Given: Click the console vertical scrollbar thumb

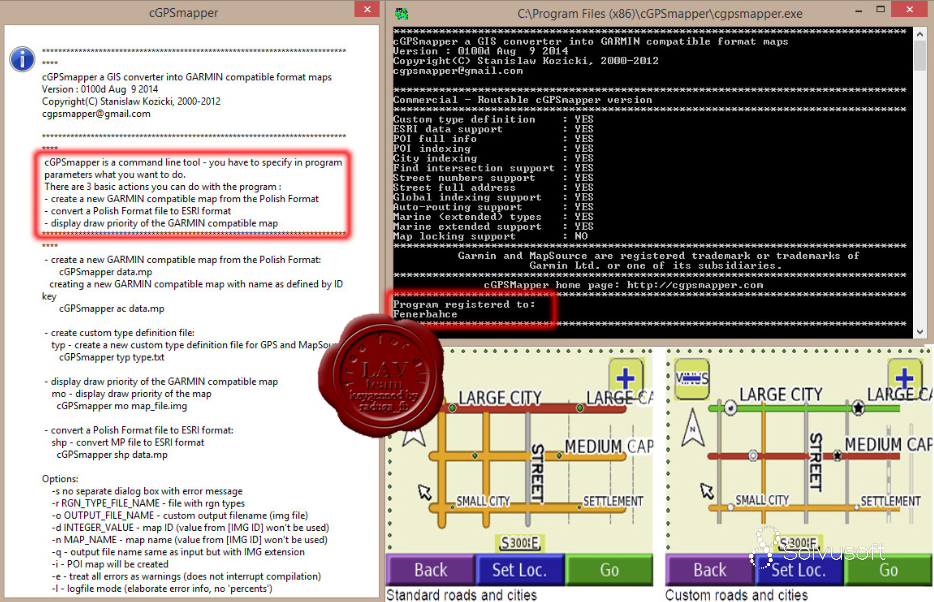Looking at the screenshot, I should [920, 56].
